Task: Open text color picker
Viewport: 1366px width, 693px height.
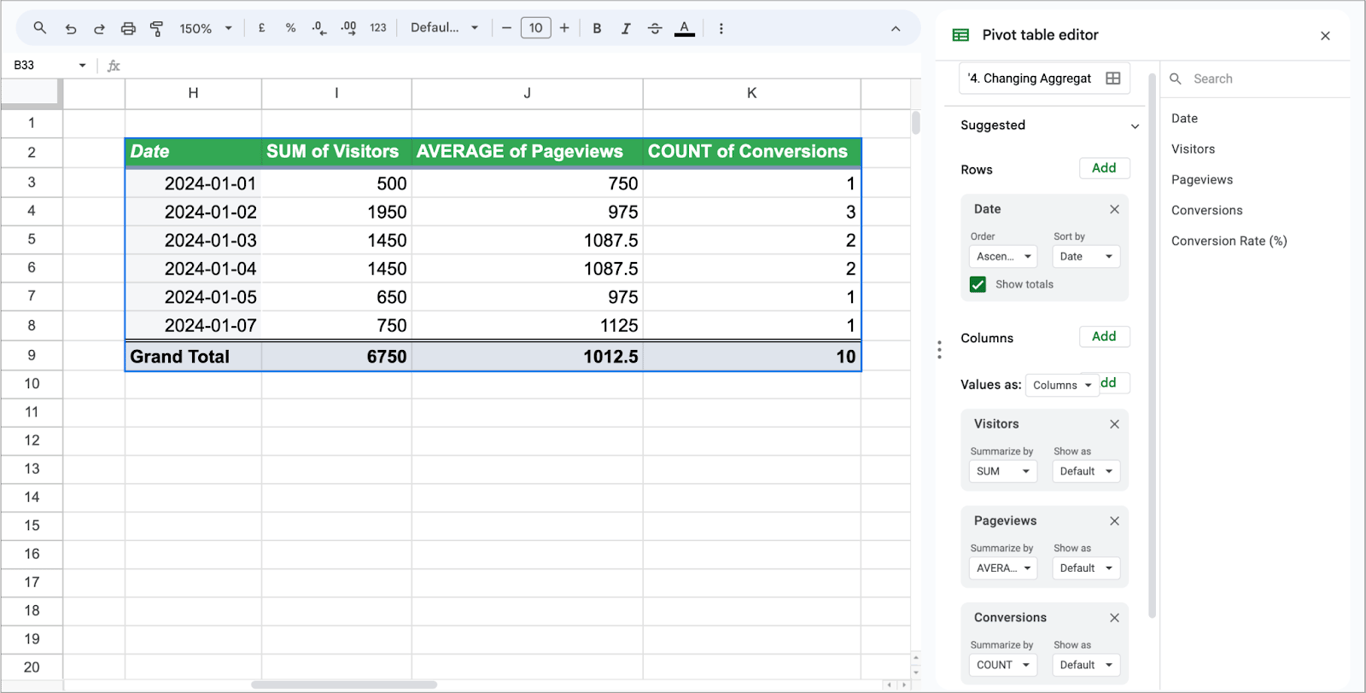Action: (684, 28)
